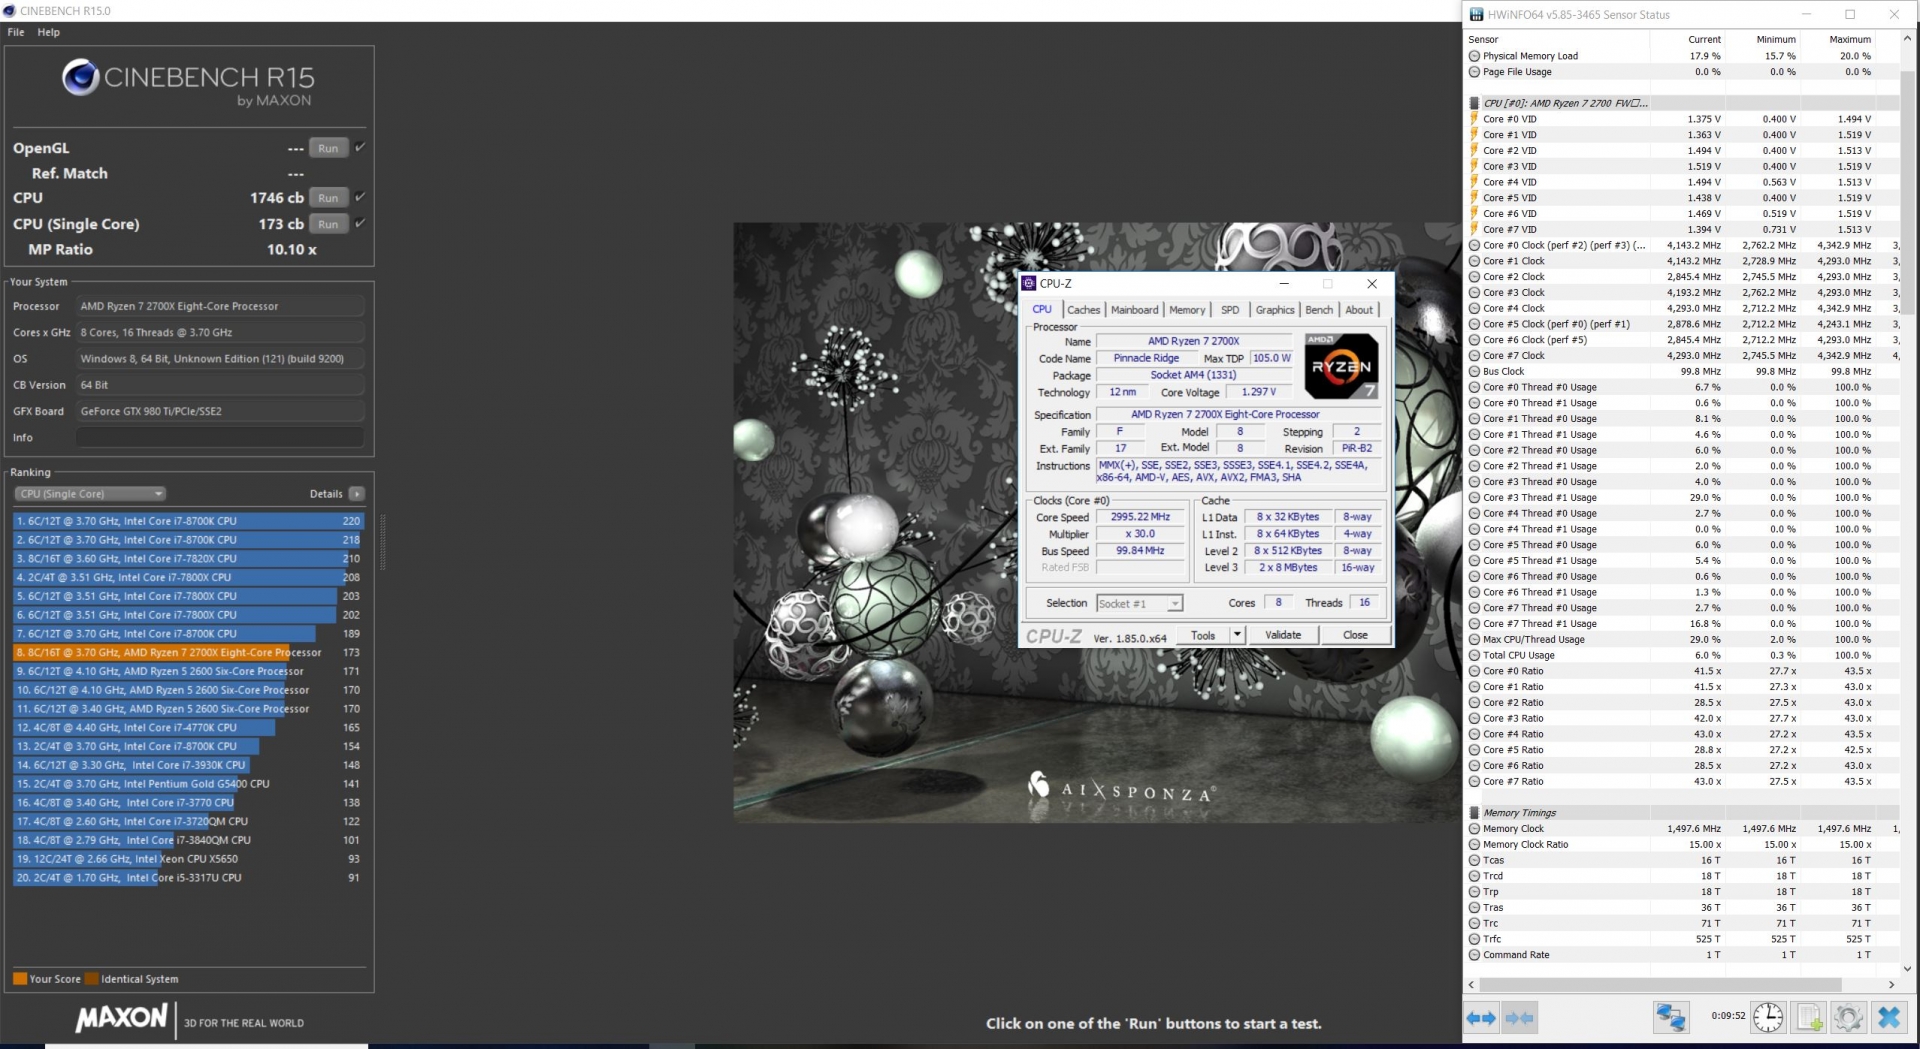The image size is (1920, 1049).
Task: Click the Close button in CPU-Z
Action: coord(1355,635)
